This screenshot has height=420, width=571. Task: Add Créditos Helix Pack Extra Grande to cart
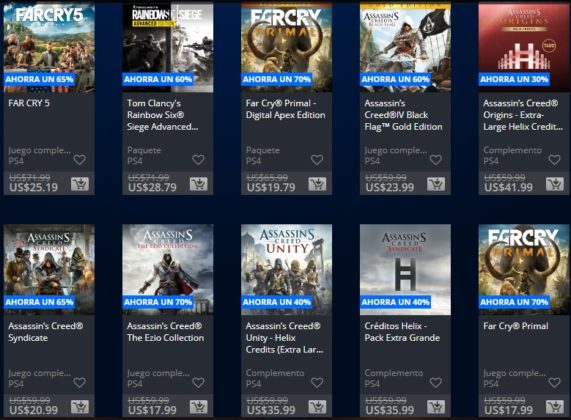tap(436, 407)
